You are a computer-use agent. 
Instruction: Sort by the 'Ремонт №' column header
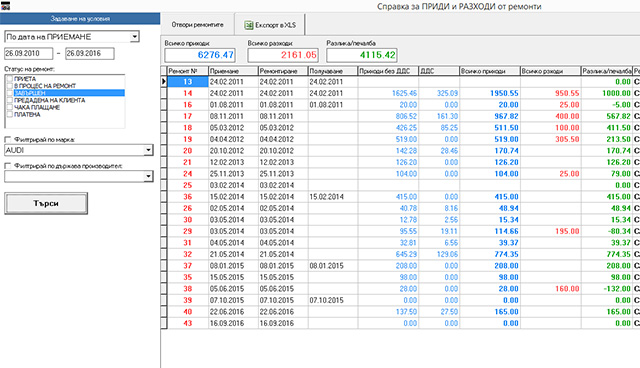188,71
